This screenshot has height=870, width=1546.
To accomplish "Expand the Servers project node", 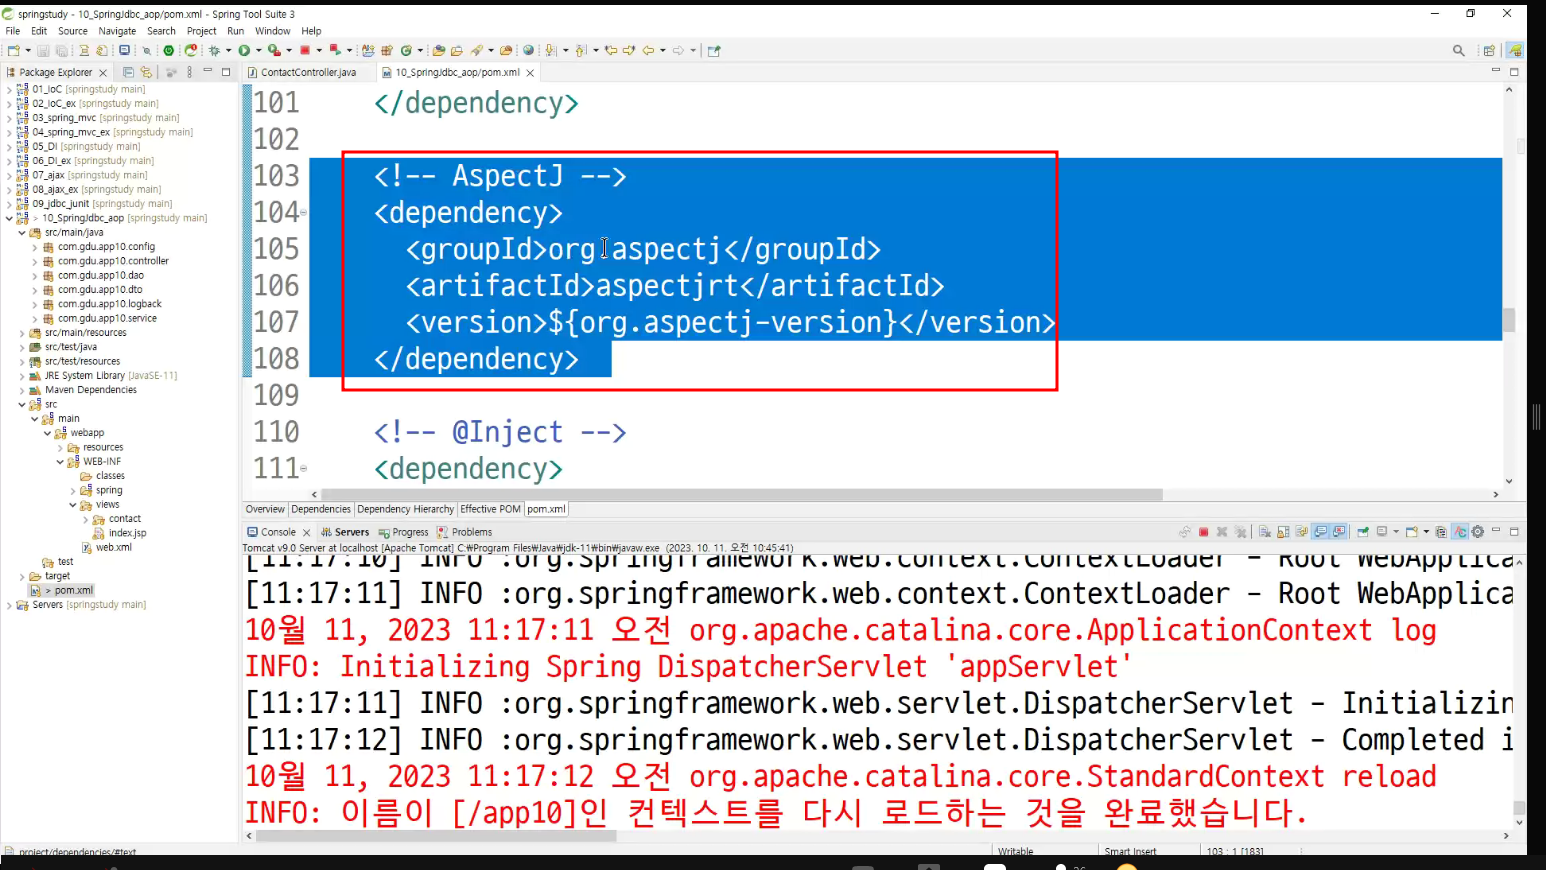I will [x=9, y=605].
